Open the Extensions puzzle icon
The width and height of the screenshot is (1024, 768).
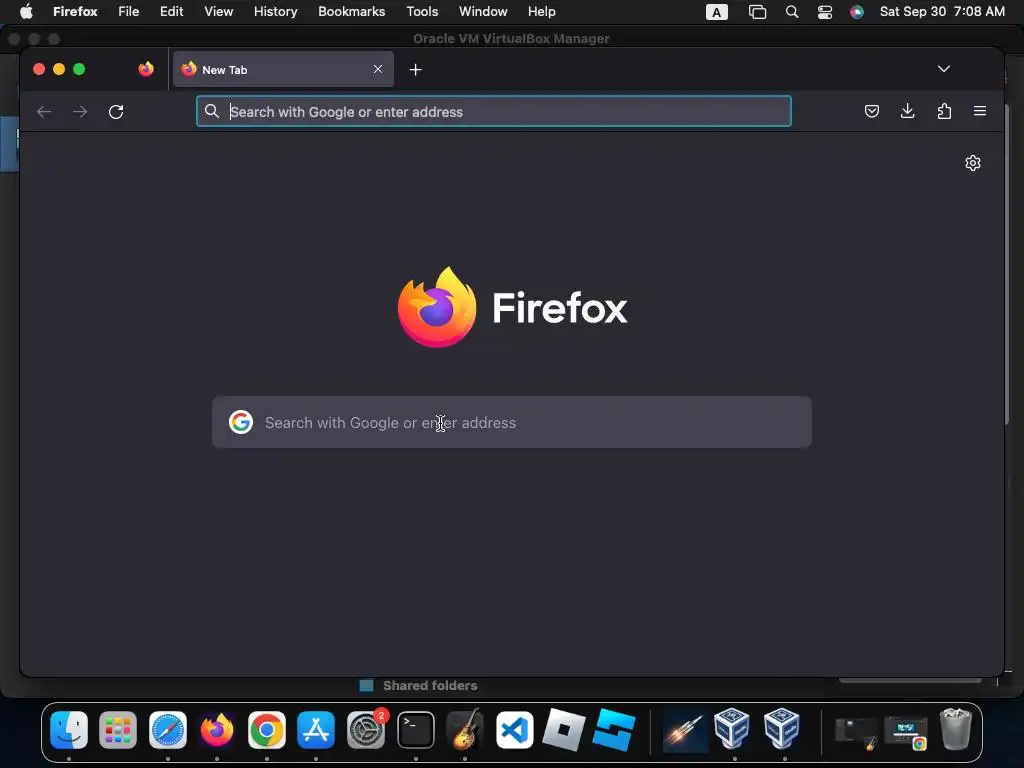pos(944,111)
